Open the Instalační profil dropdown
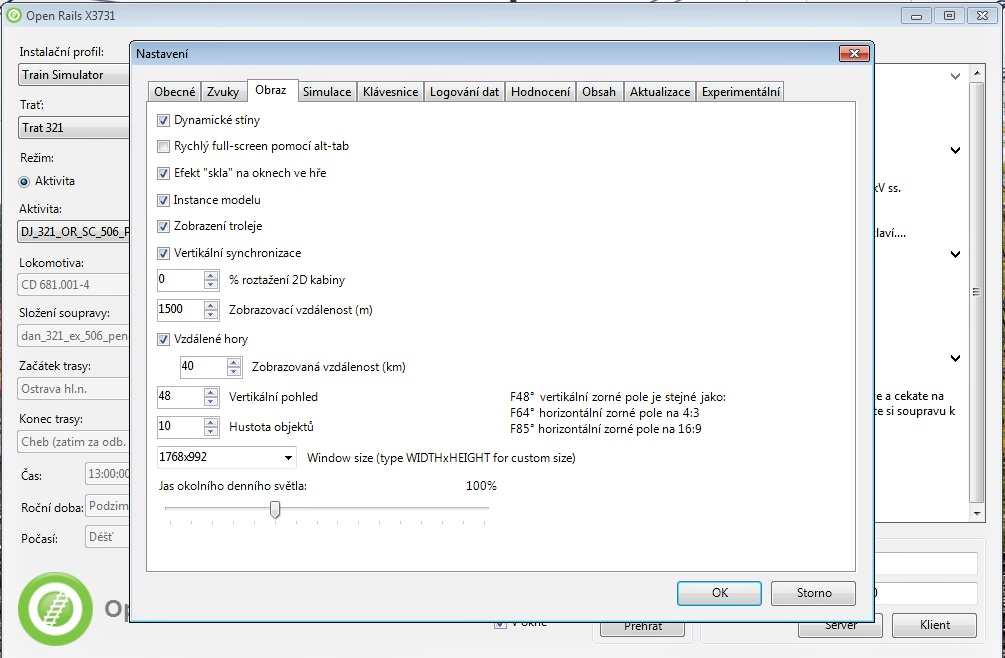Image resolution: width=1005 pixels, height=658 pixels. (x=75, y=75)
